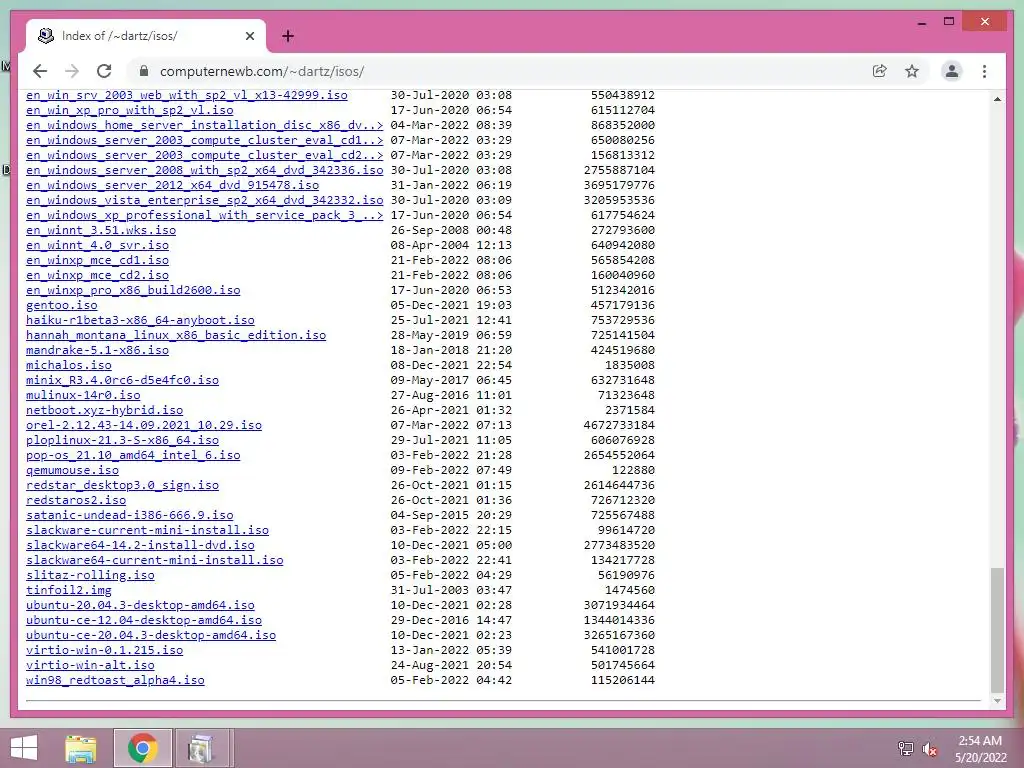
Task: Open slitaz-rolling.iso
Action: pyautogui.click(x=90, y=576)
